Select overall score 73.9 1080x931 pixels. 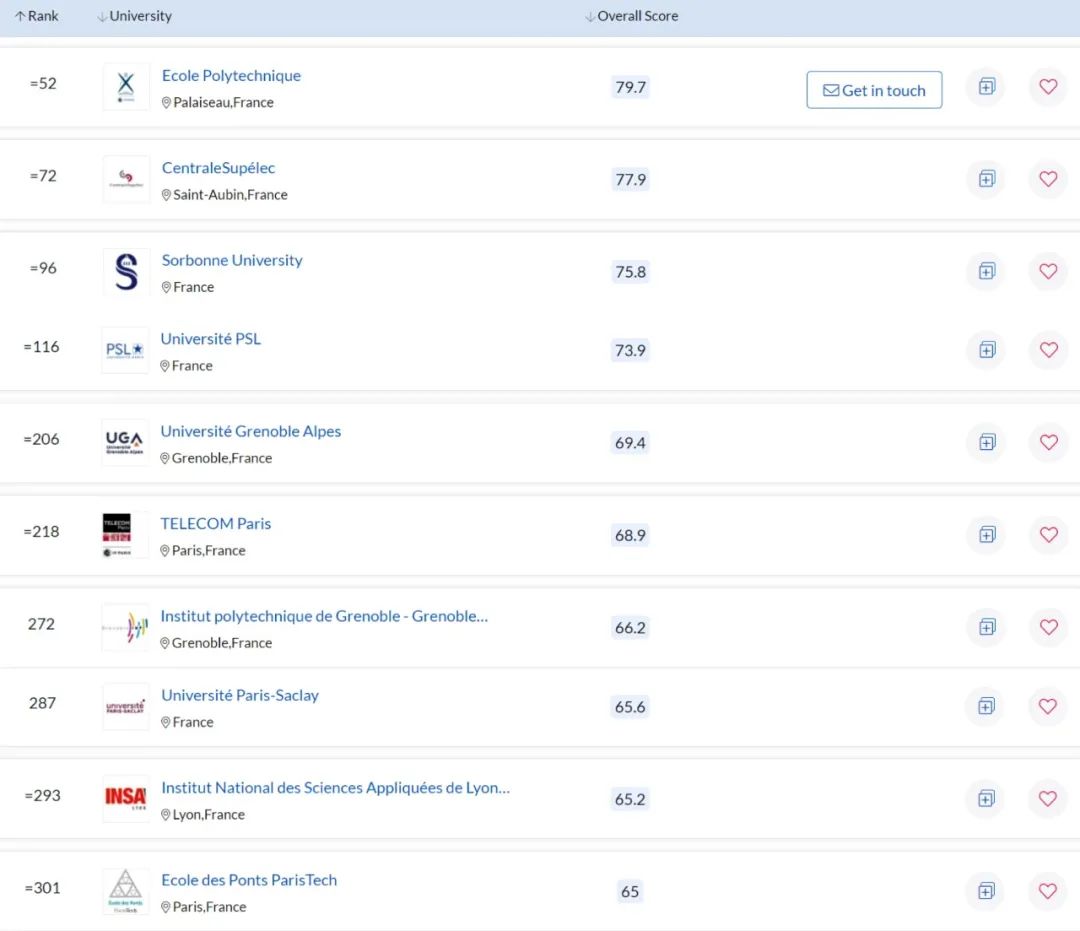630,351
